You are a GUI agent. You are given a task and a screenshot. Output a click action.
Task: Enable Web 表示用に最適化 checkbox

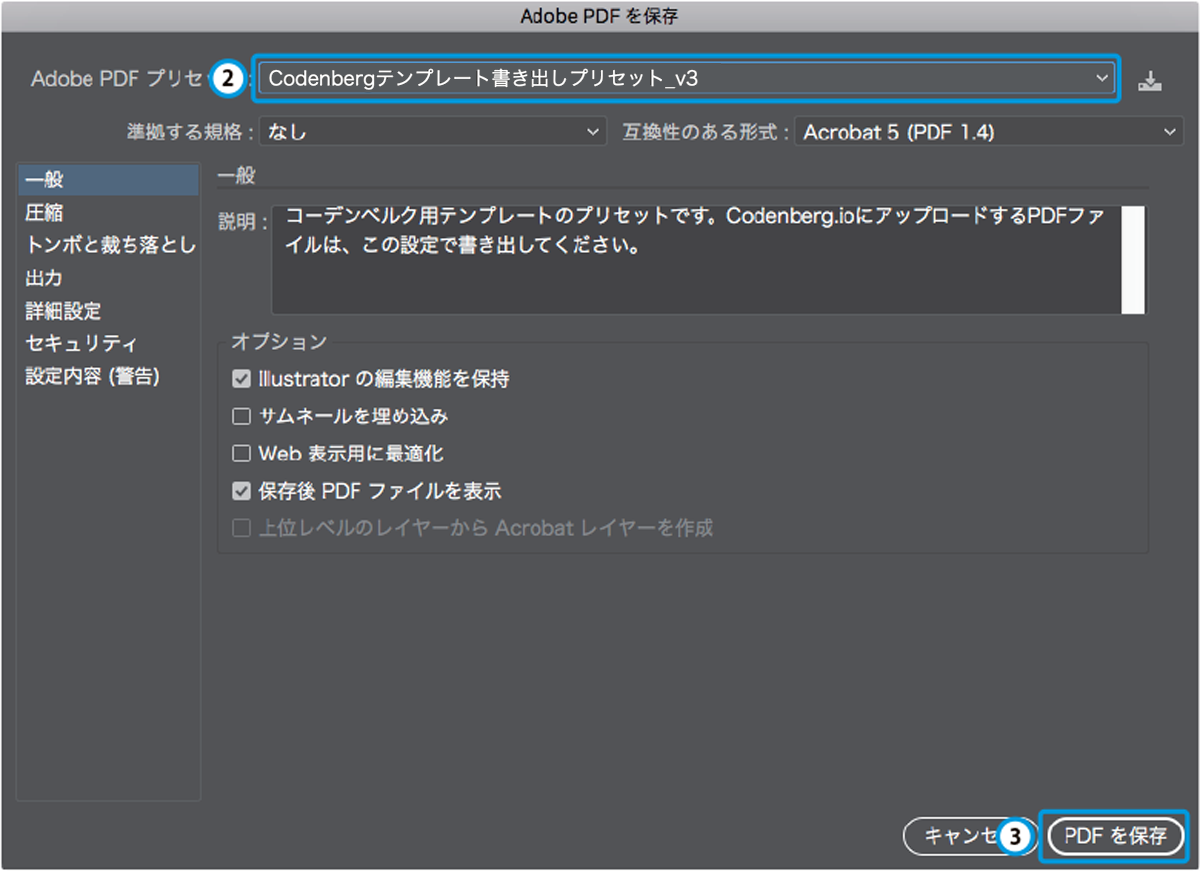pos(241,454)
